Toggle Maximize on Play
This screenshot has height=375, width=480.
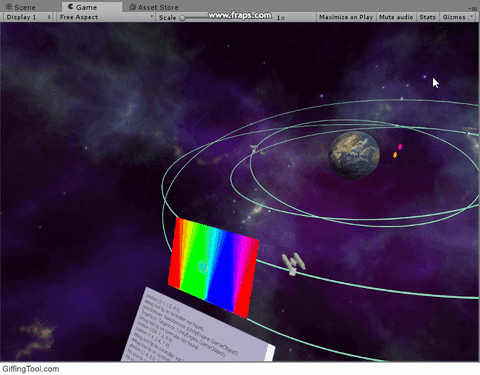pyautogui.click(x=346, y=17)
